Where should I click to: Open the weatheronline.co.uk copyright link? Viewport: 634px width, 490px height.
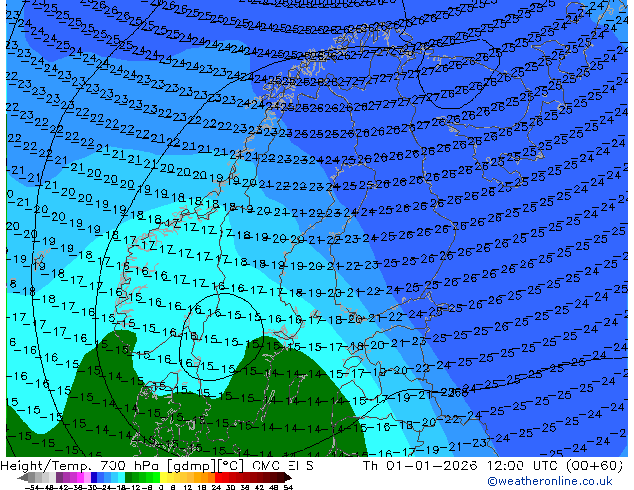(x=550, y=481)
